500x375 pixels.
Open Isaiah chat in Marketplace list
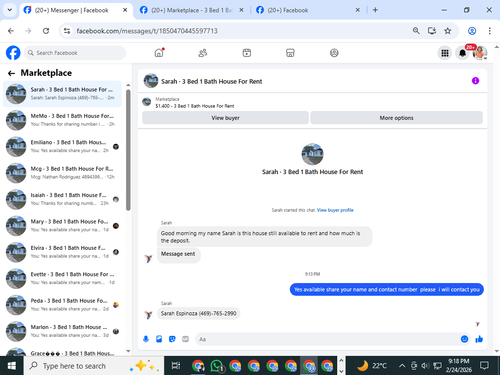62,199
